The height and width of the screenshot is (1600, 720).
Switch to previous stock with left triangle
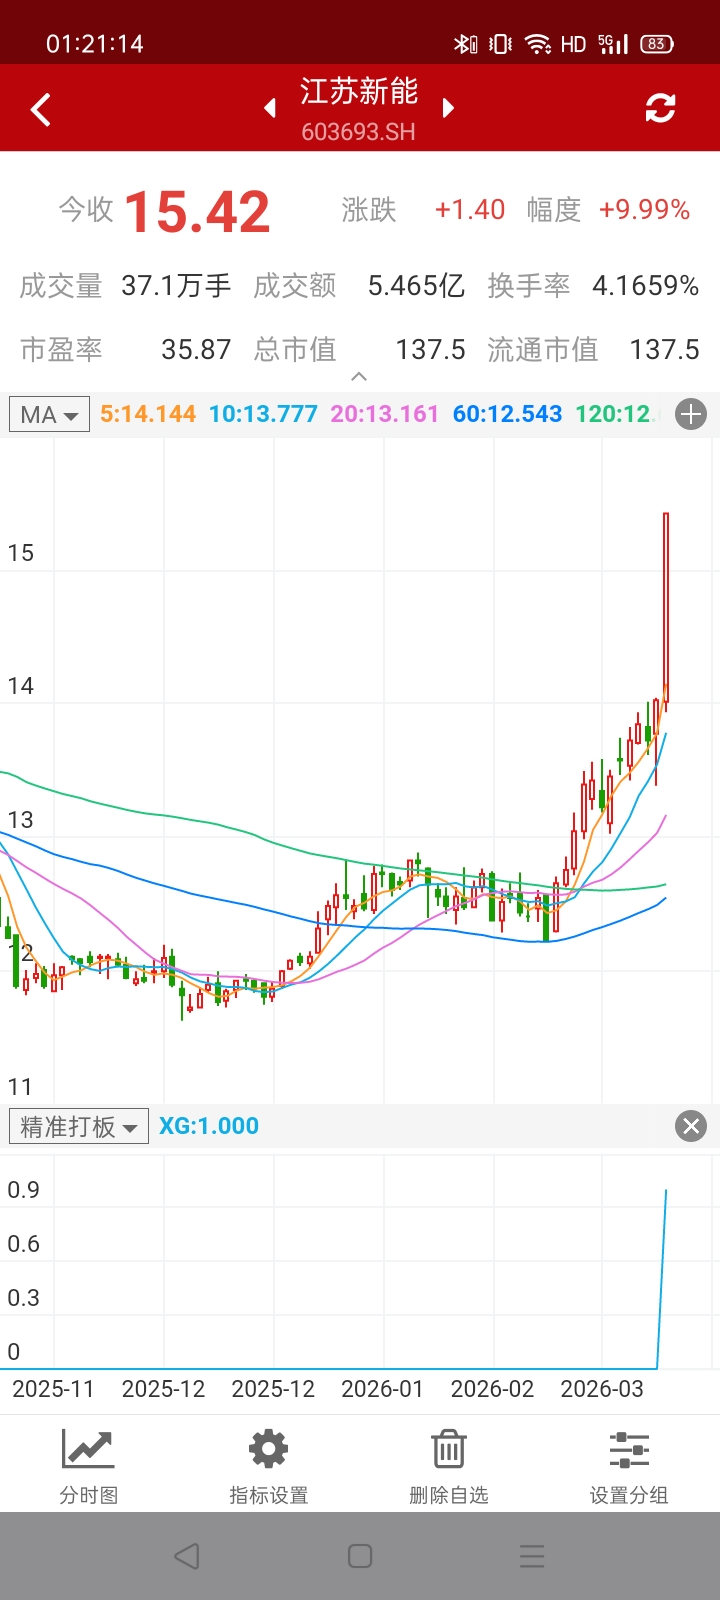pos(270,108)
